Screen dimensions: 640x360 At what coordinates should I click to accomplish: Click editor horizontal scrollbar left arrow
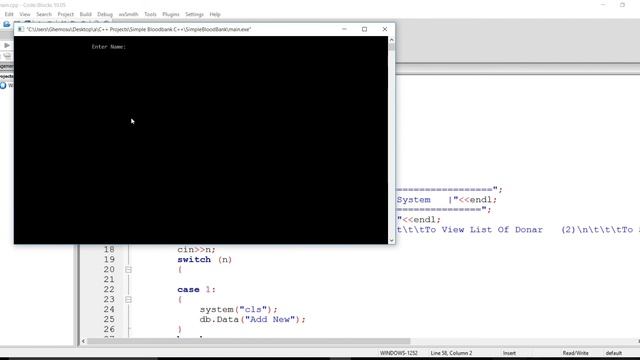click(x=83, y=341)
